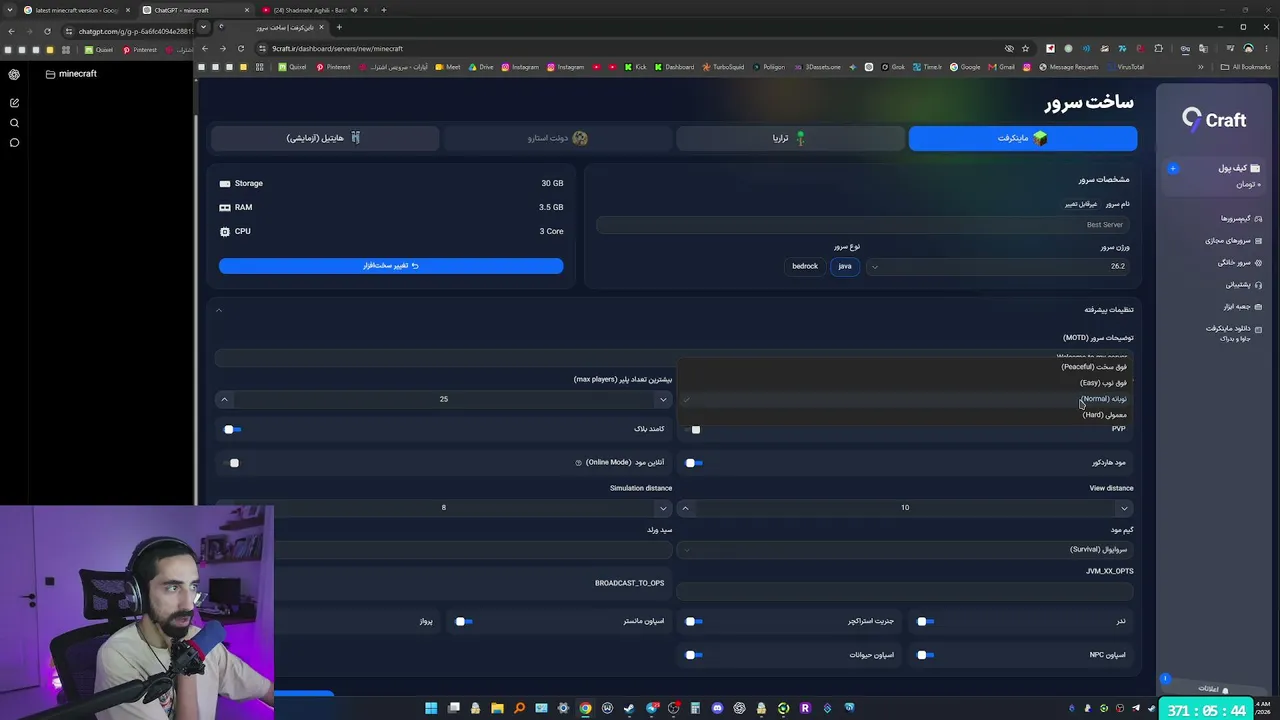Open Kick bookmark
The image size is (1280, 720).
click(636, 67)
